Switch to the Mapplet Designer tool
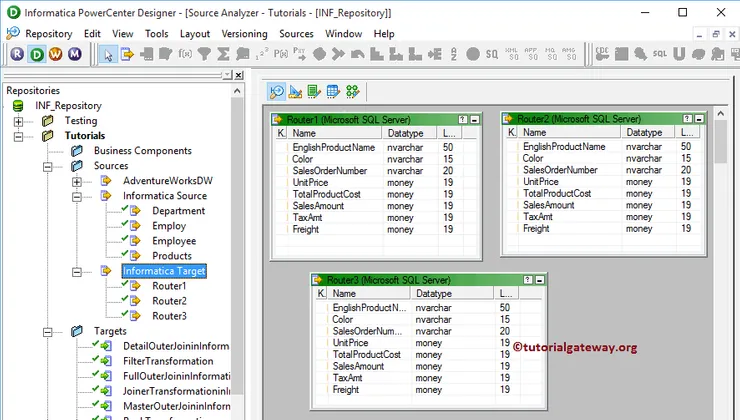 333,91
